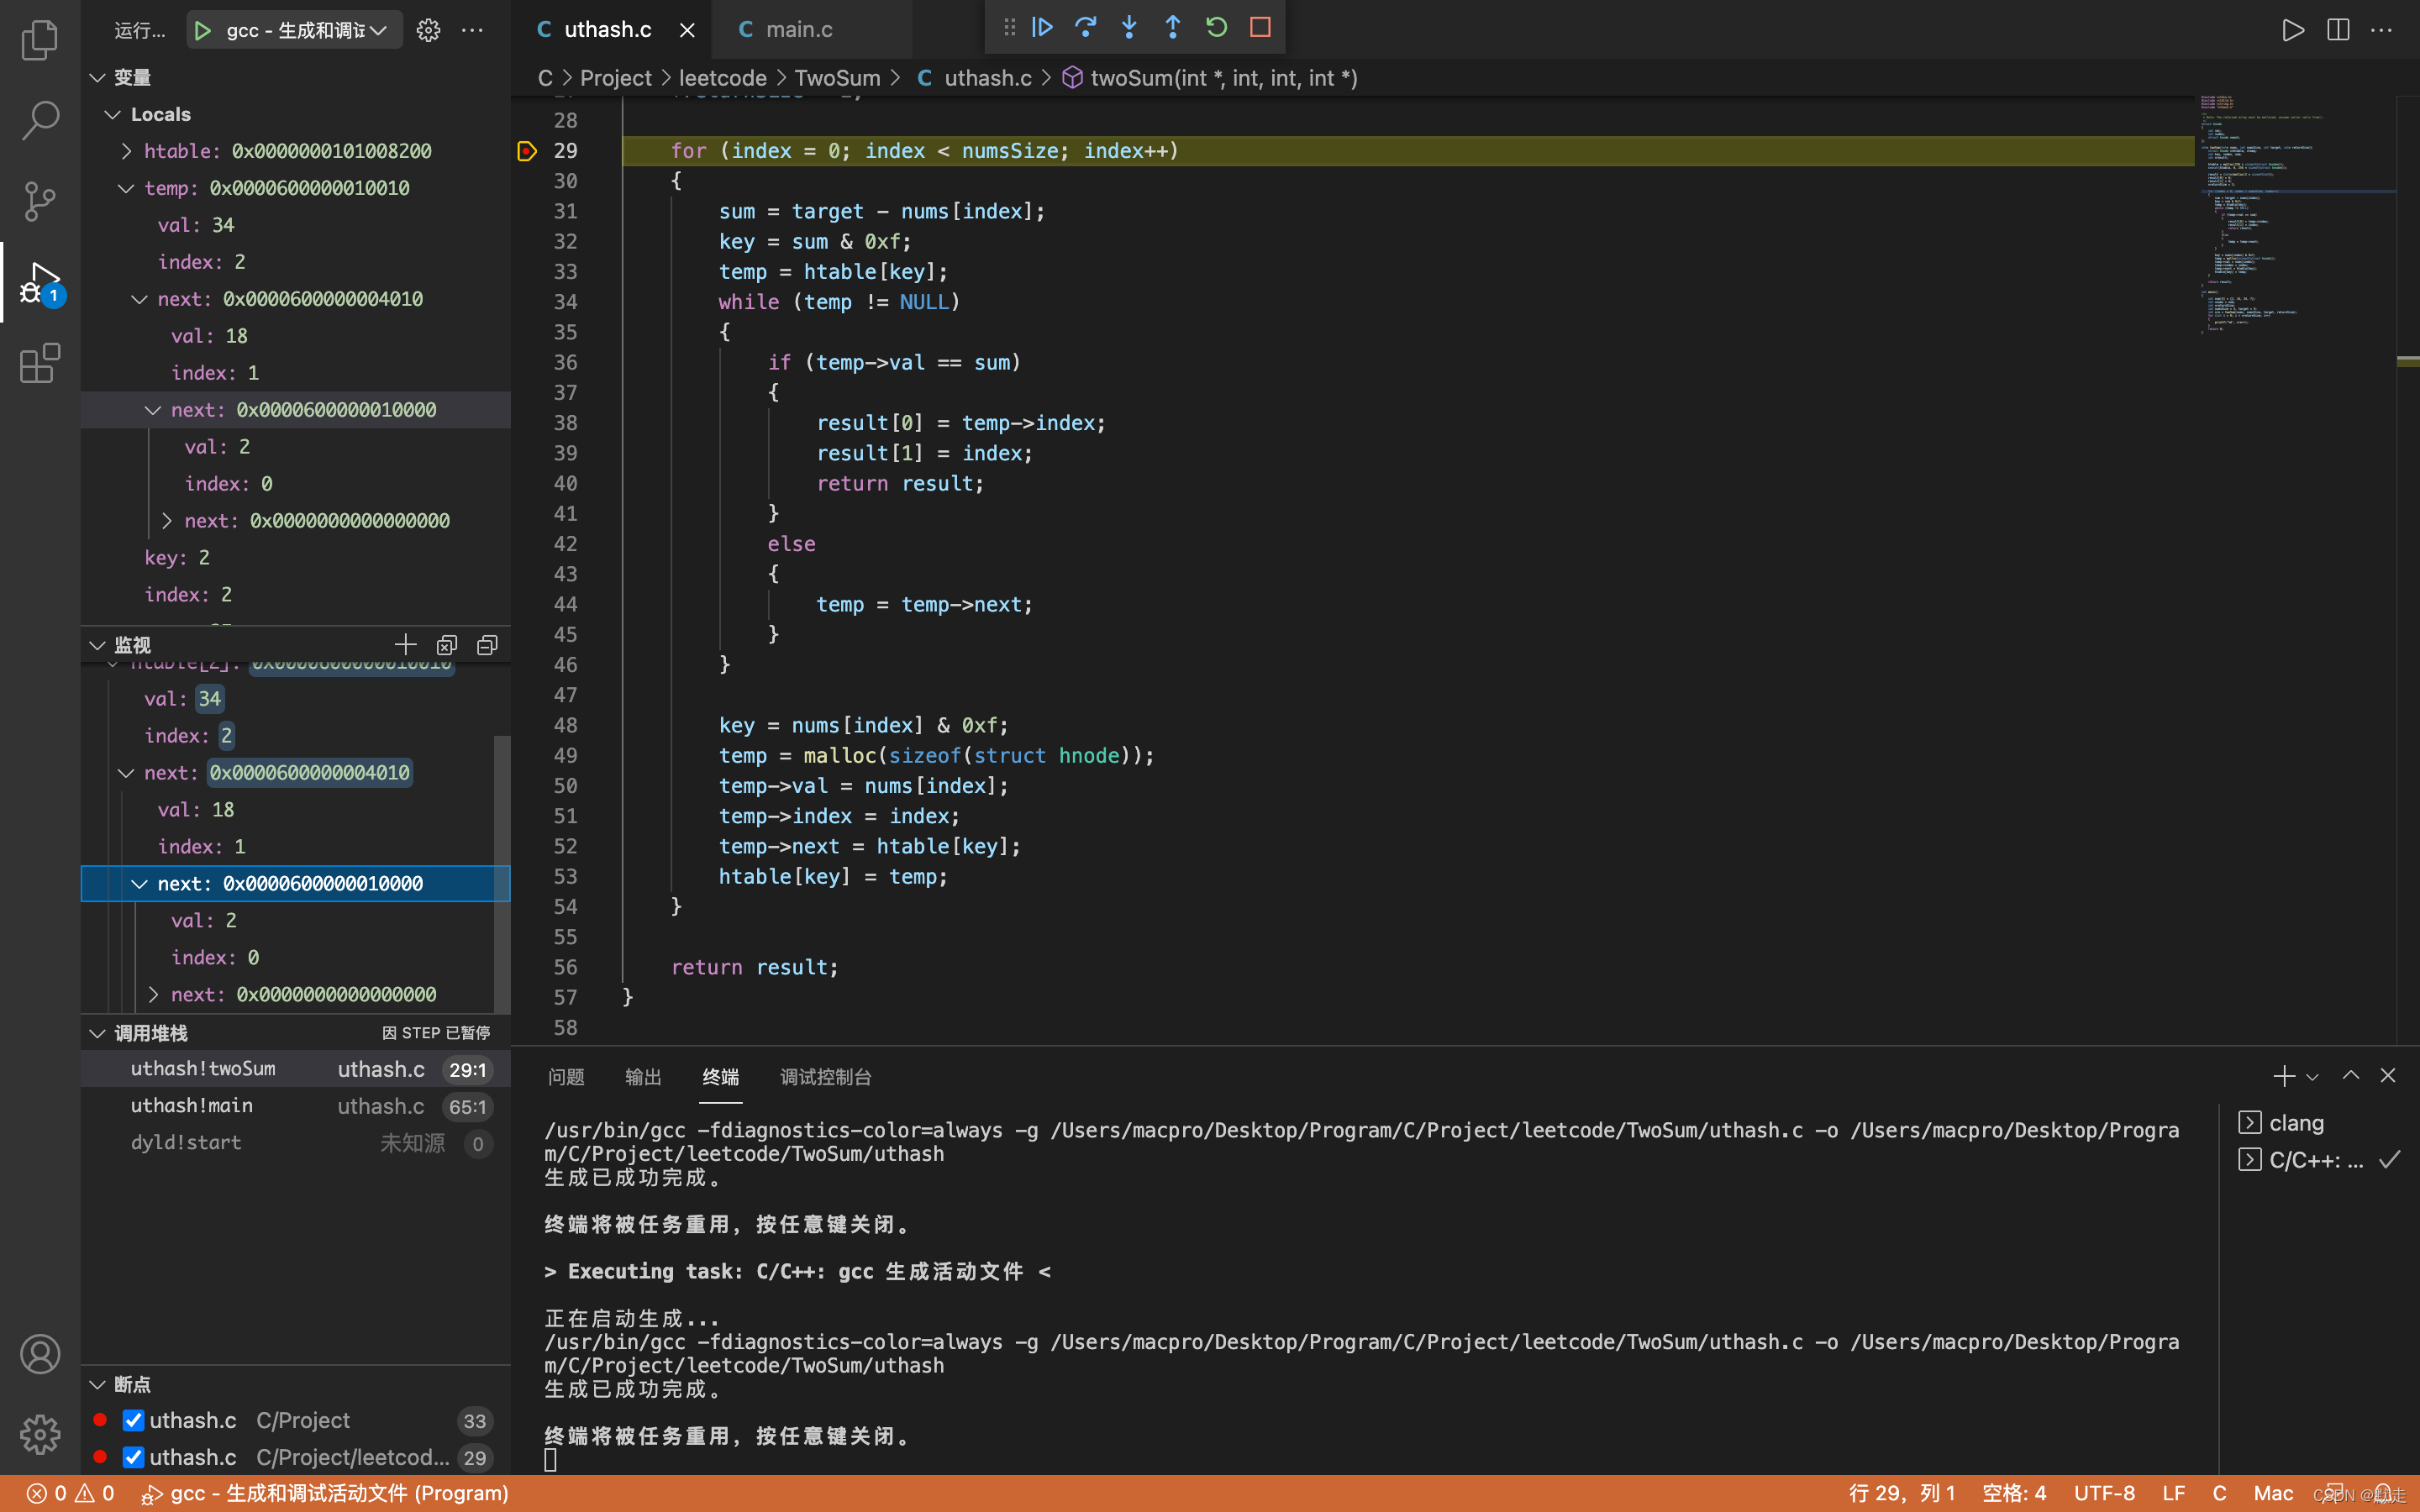This screenshot has height=1512, width=2420.
Task: Click the Step Into debug icon
Action: point(1129,28)
